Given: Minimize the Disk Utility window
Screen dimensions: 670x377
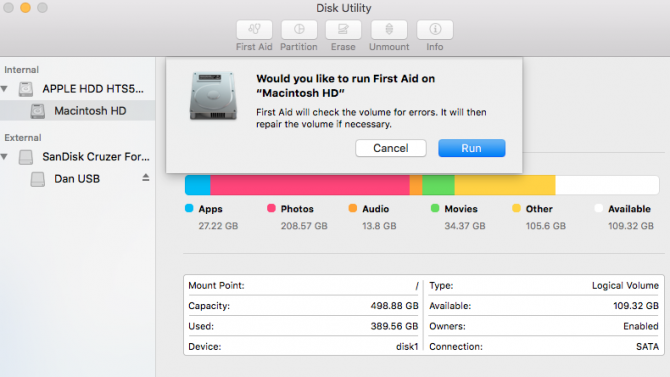Looking at the screenshot, I should (x=25, y=8).
